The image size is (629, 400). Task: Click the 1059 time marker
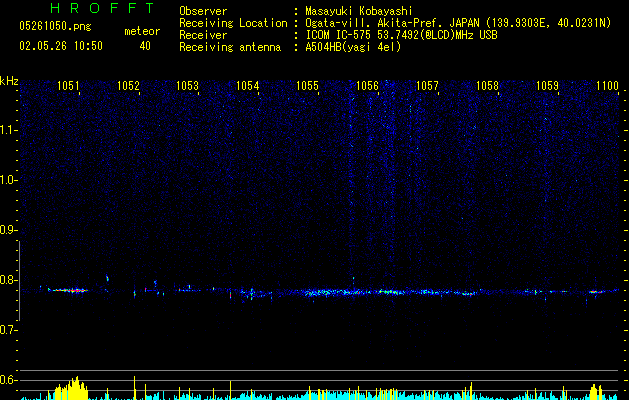[548, 86]
